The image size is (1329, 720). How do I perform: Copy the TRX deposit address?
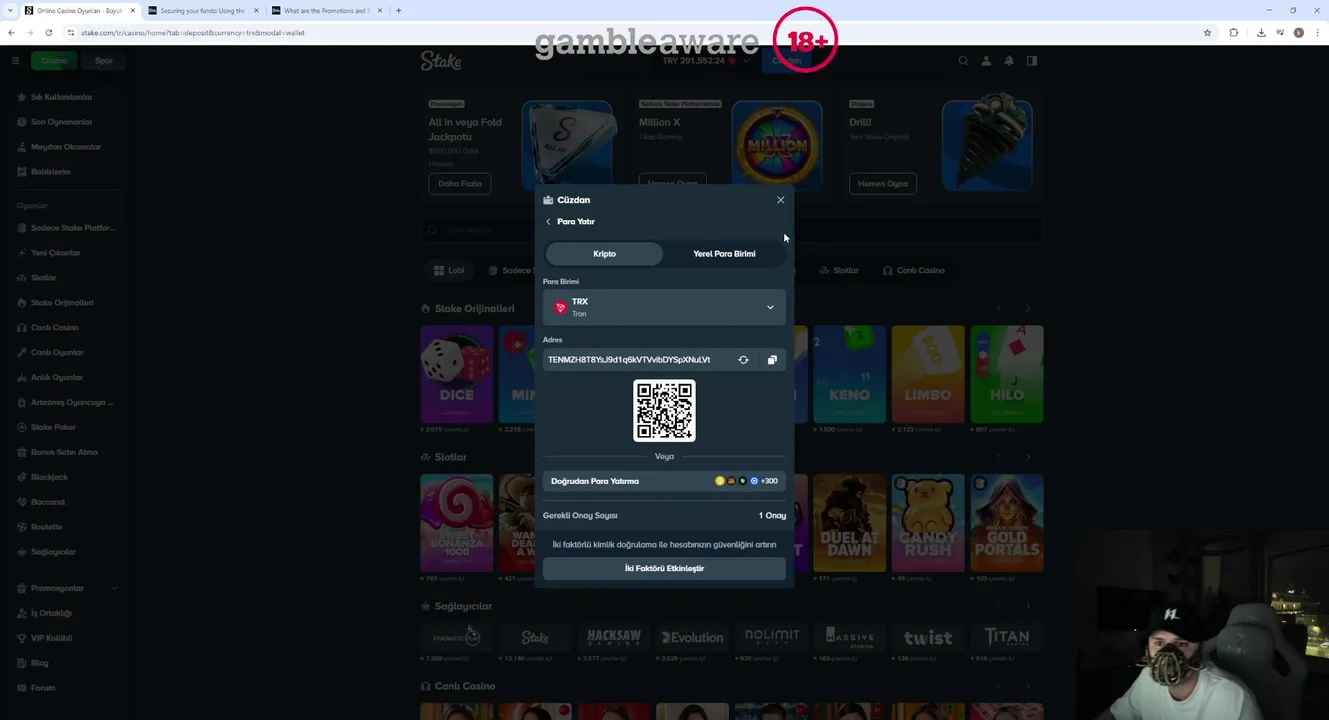[x=772, y=360]
